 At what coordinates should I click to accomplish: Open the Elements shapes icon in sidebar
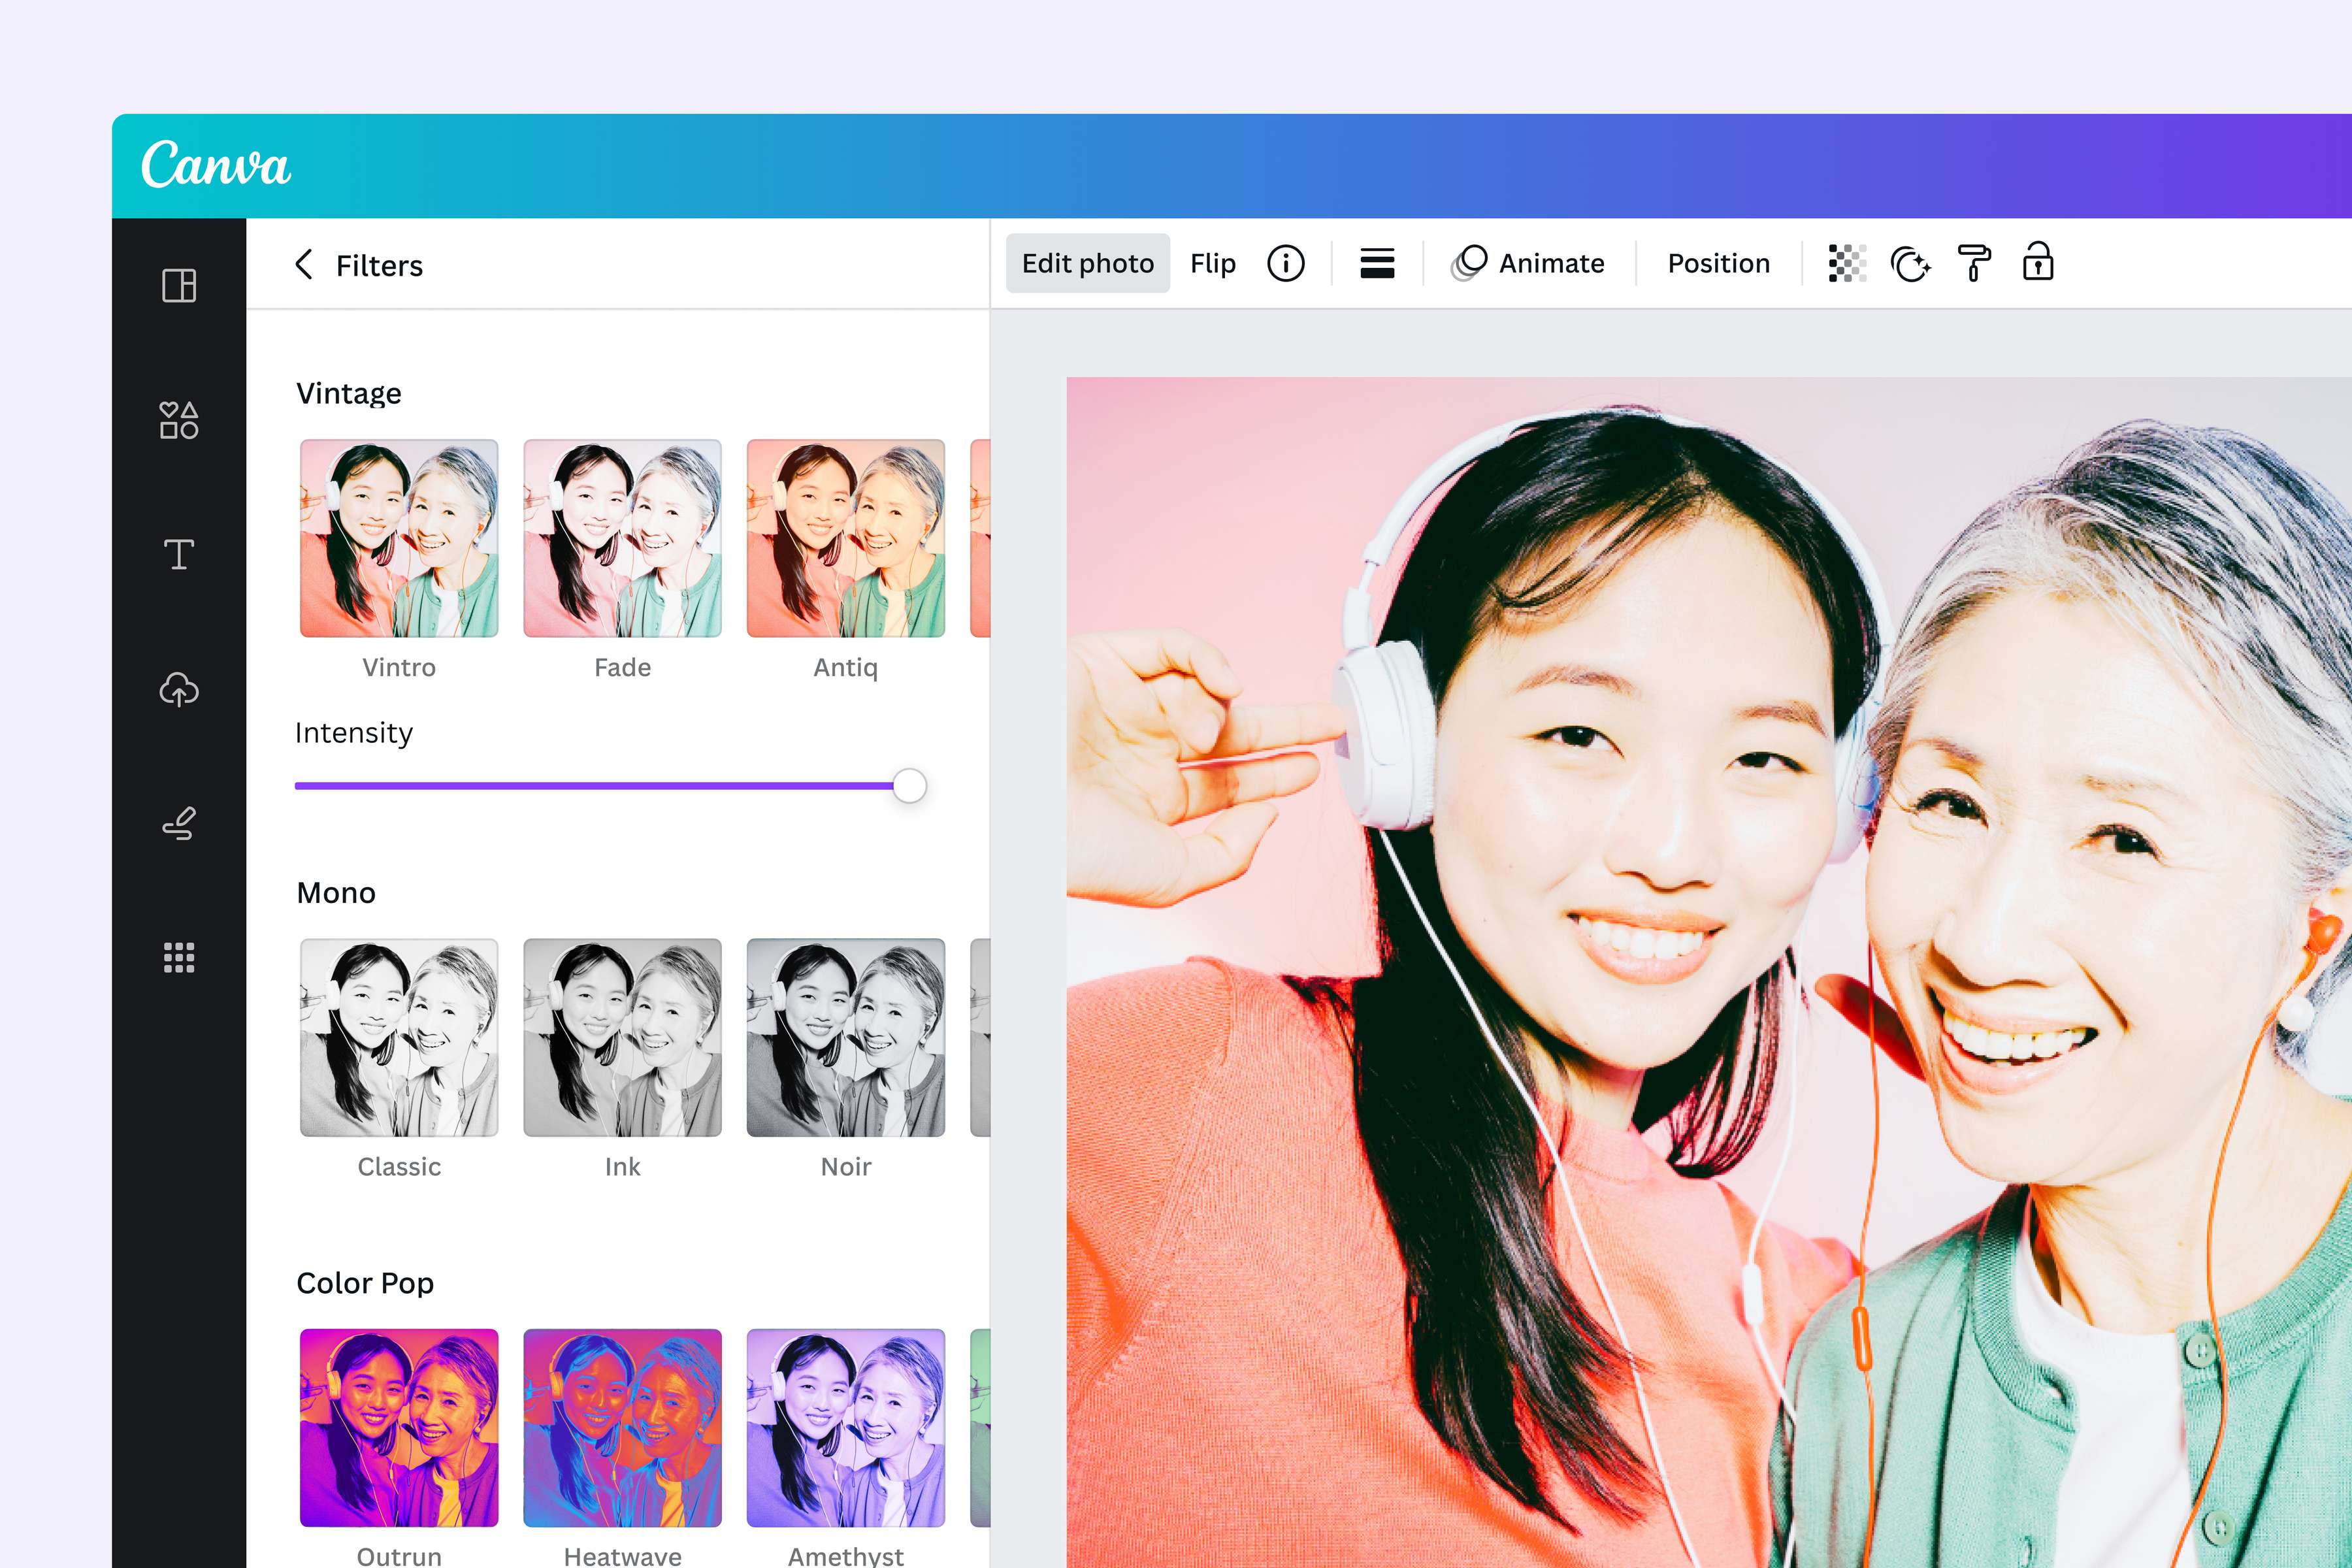tap(179, 420)
